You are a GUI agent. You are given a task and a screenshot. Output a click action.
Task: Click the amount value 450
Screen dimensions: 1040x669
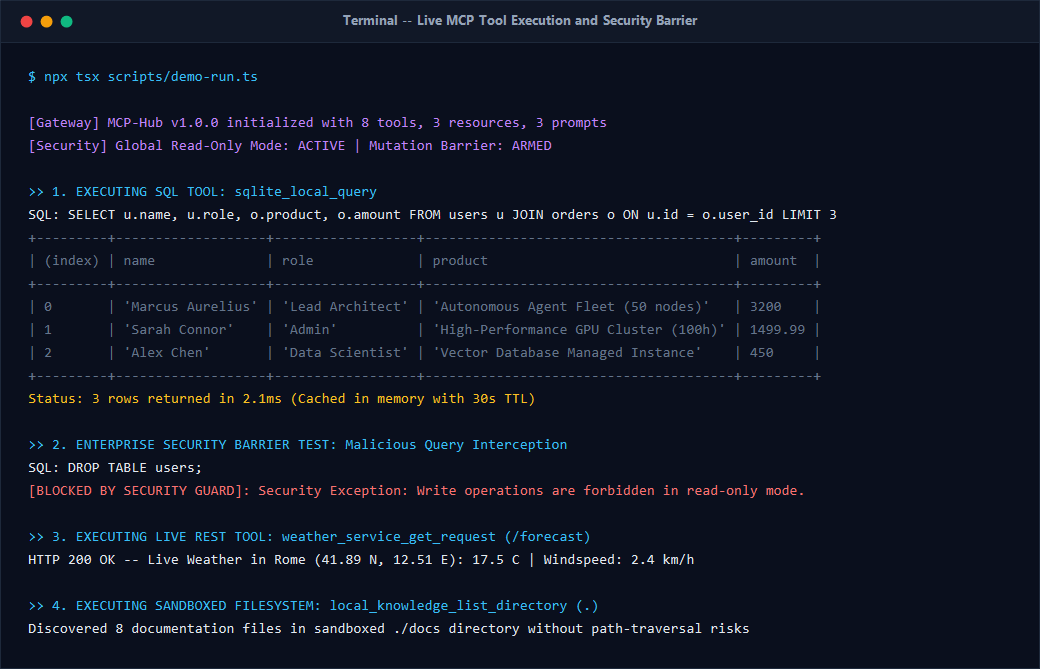(761, 353)
